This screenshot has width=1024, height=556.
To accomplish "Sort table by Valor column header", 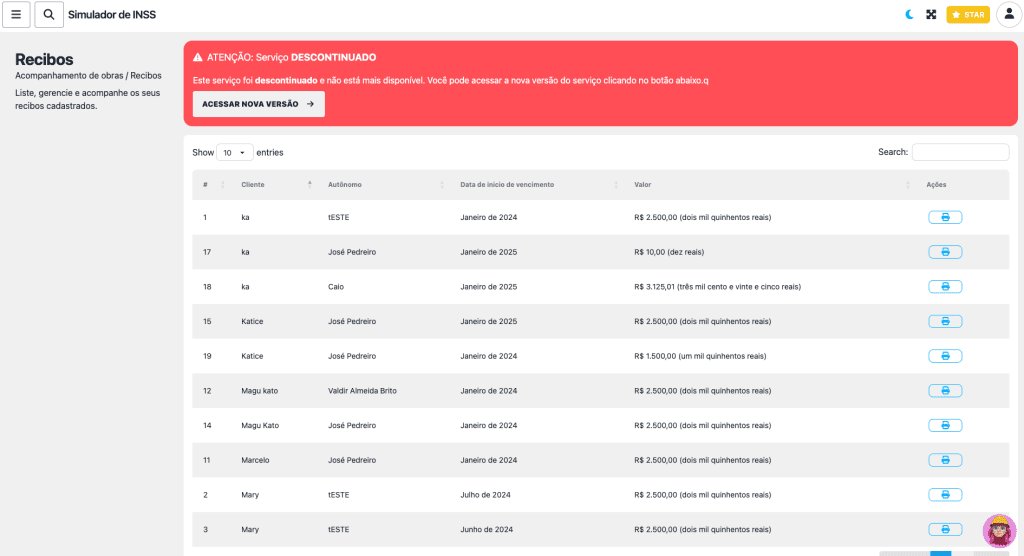I will [643, 185].
